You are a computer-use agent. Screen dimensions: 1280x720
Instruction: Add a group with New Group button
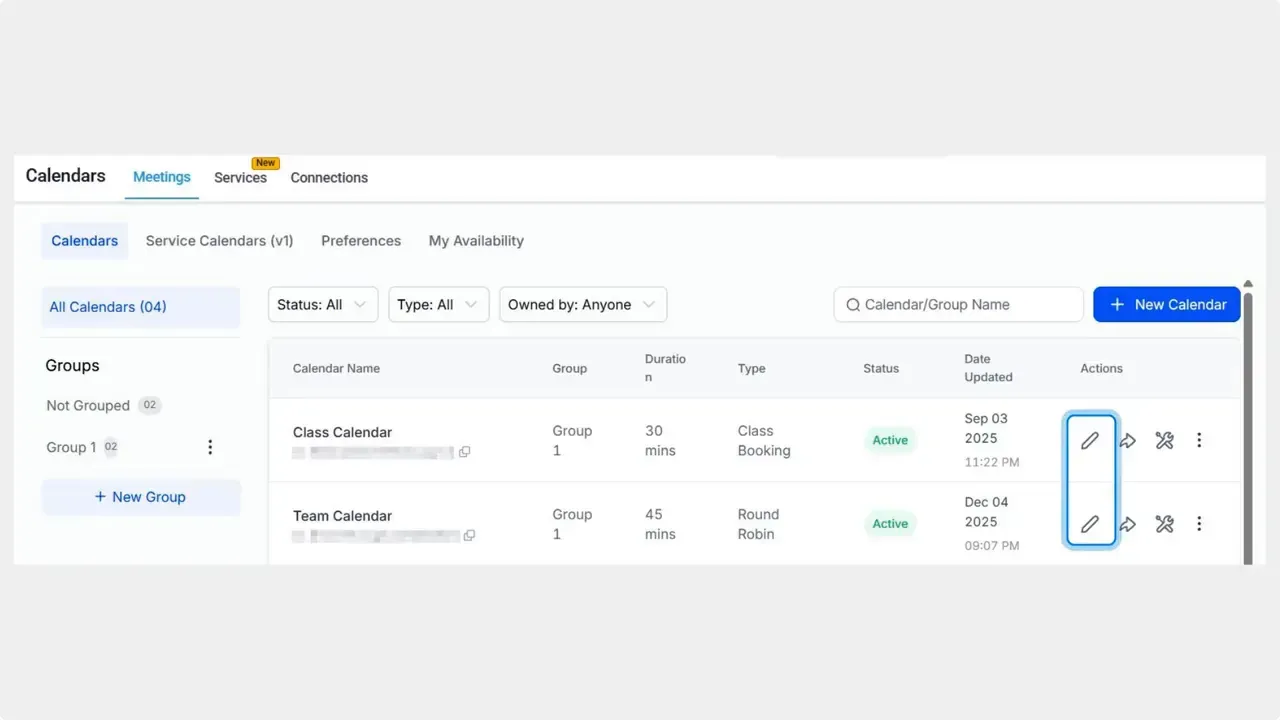tap(141, 497)
